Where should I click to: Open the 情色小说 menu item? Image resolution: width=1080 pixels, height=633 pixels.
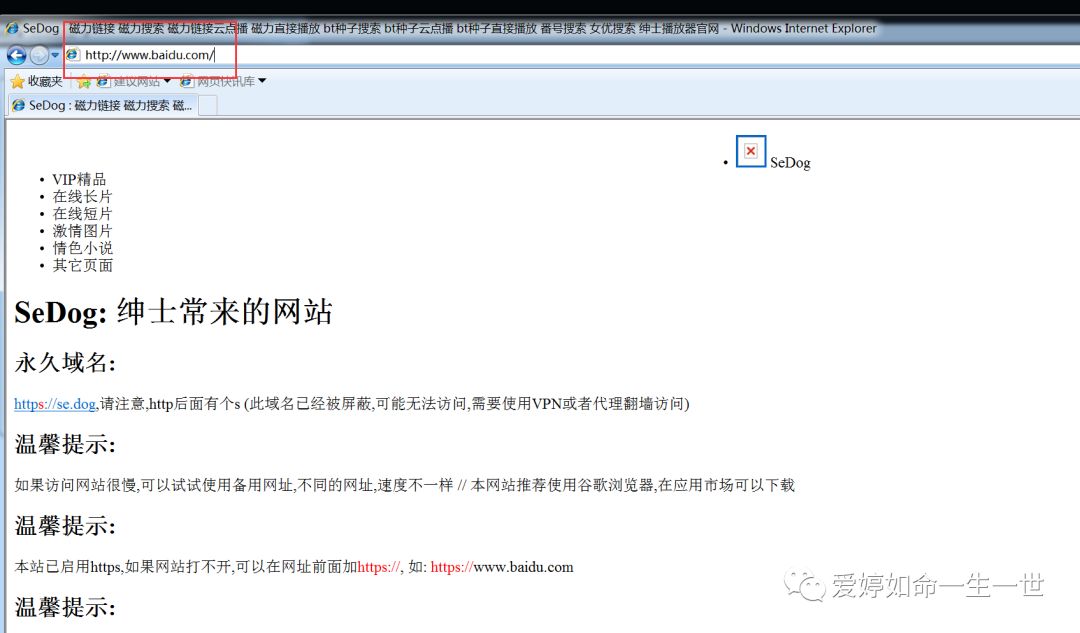(82, 248)
